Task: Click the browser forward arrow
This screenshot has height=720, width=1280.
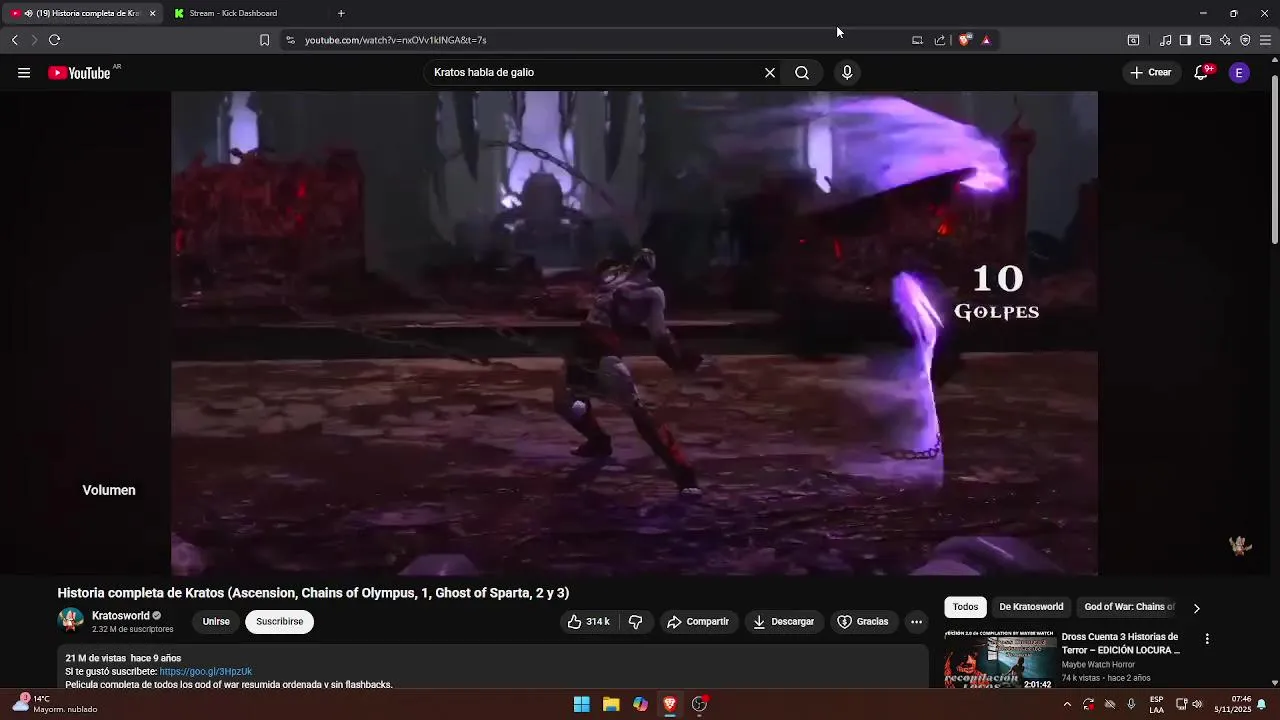Action: click(34, 40)
